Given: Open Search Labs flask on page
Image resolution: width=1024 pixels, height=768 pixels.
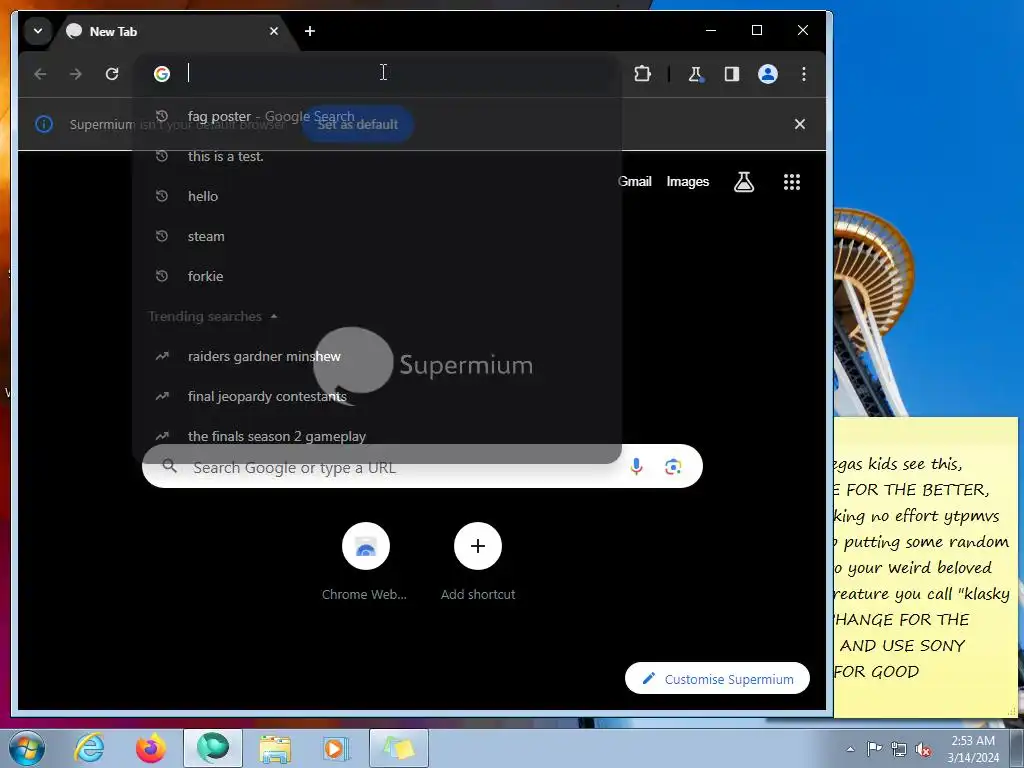Looking at the screenshot, I should click(744, 182).
